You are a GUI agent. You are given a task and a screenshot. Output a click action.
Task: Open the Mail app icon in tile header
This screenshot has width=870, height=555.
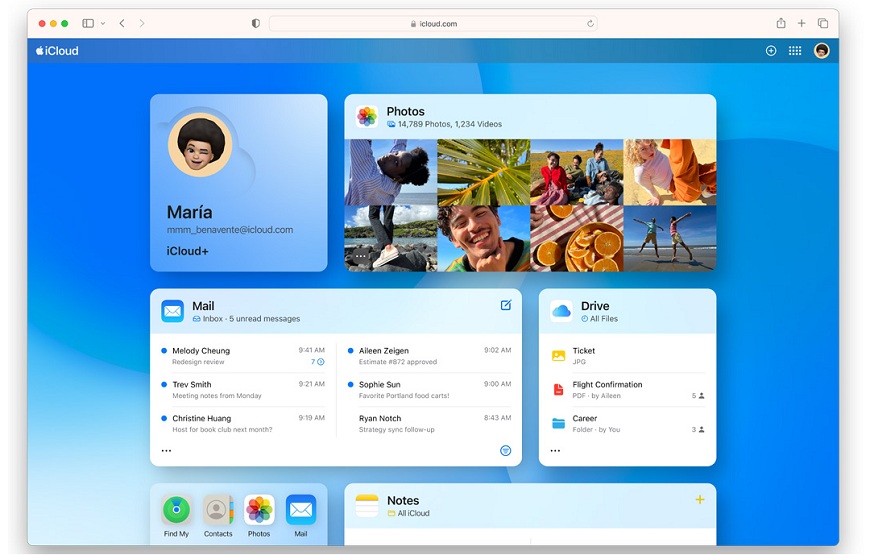(x=173, y=311)
